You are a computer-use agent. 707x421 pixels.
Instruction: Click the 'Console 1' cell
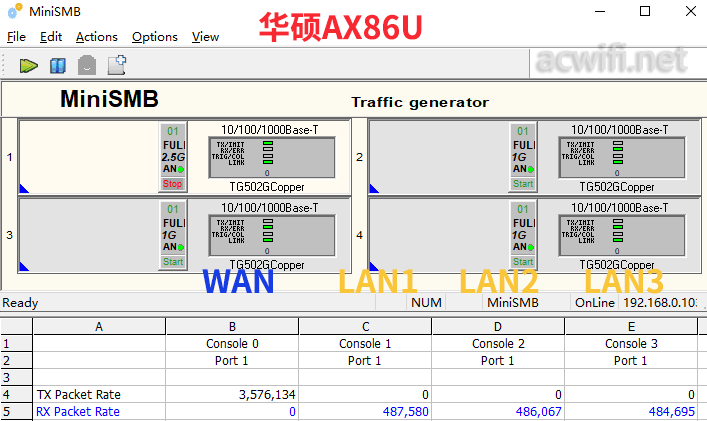[365, 343]
